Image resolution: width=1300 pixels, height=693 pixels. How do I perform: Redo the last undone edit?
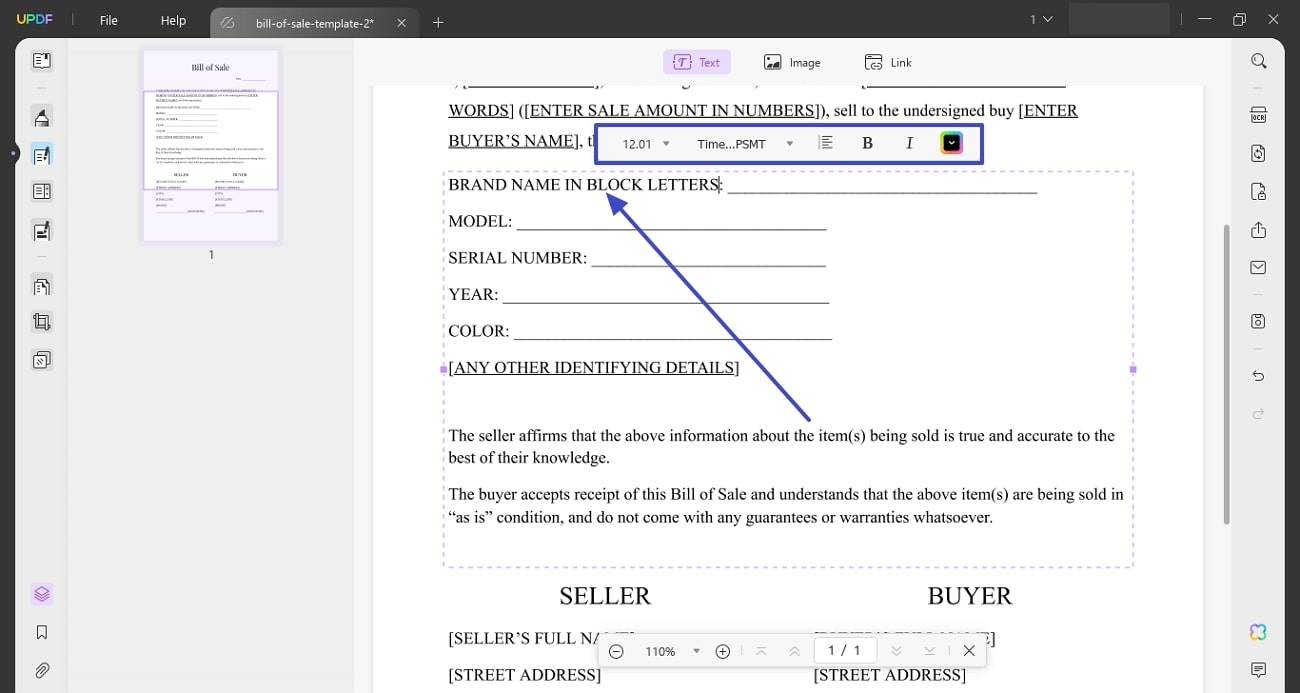click(1258, 413)
